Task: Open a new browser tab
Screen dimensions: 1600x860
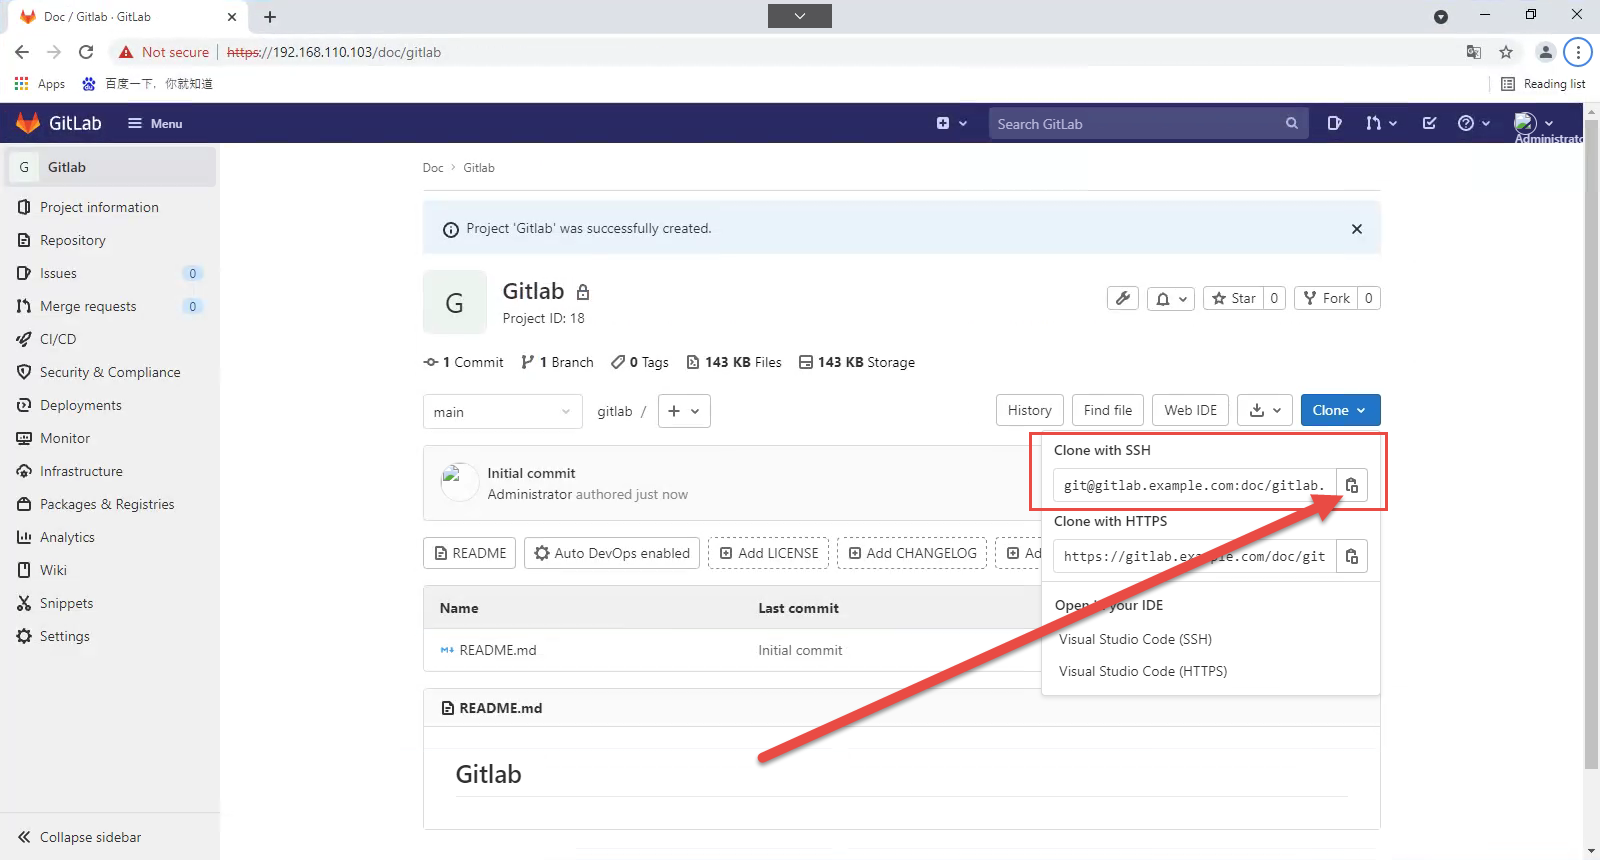Action: click(x=270, y=17)
